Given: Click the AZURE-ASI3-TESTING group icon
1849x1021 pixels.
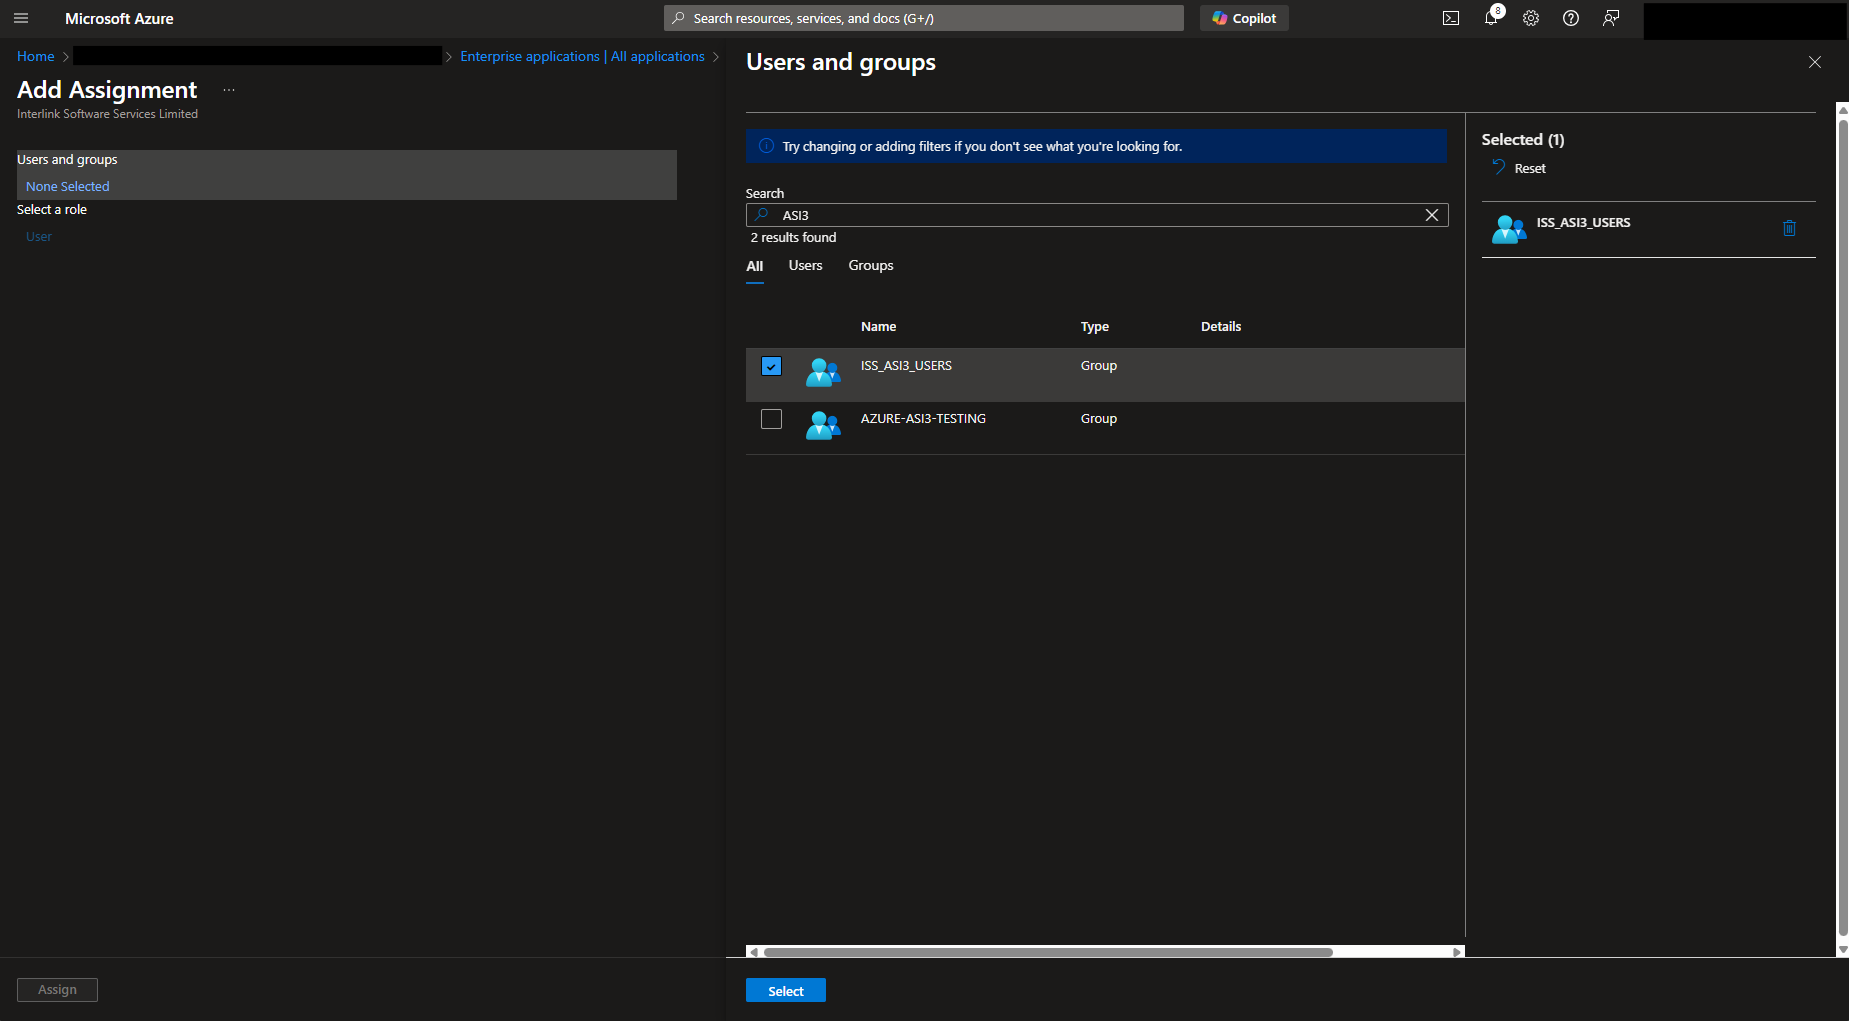Looking at the screenshot, I should tap(823, 425).
